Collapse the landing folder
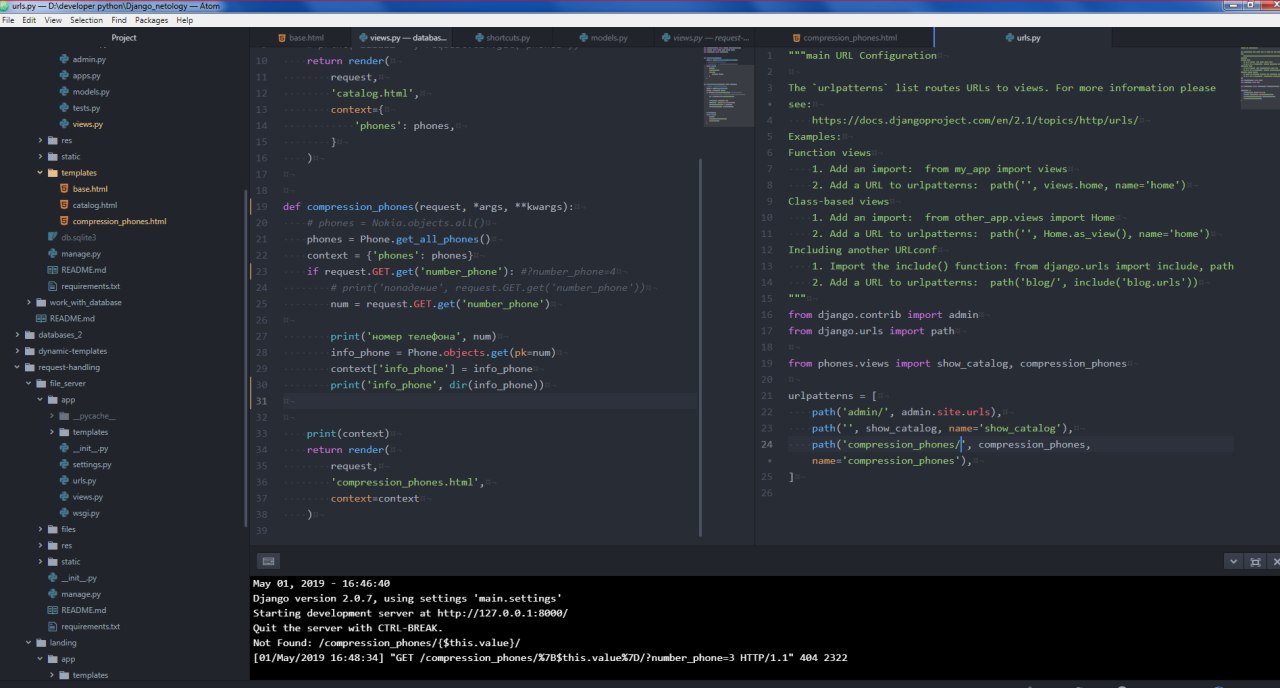The image size is (1280, 688). point(28,642)
